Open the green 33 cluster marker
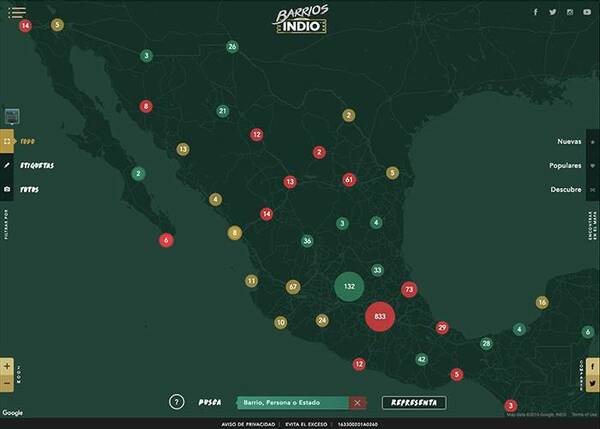This screenshot has height=429, width=600. click(377, 270)
